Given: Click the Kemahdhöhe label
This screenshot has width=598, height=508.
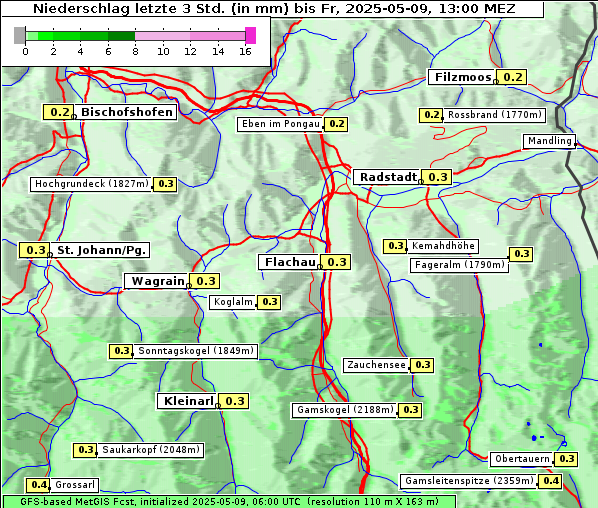Looking at the screenshot, I should pos(443,246).
